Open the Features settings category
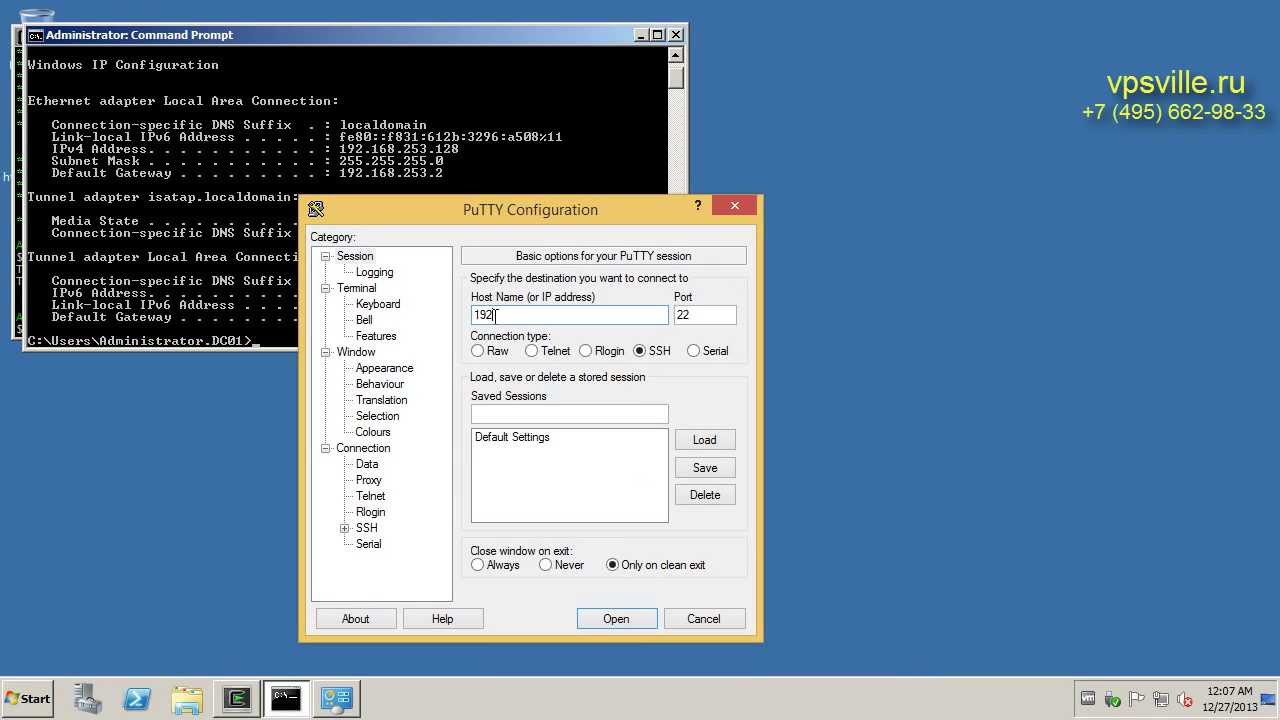The height and width of the screenshot is (720, 1280). pos(376,336)
